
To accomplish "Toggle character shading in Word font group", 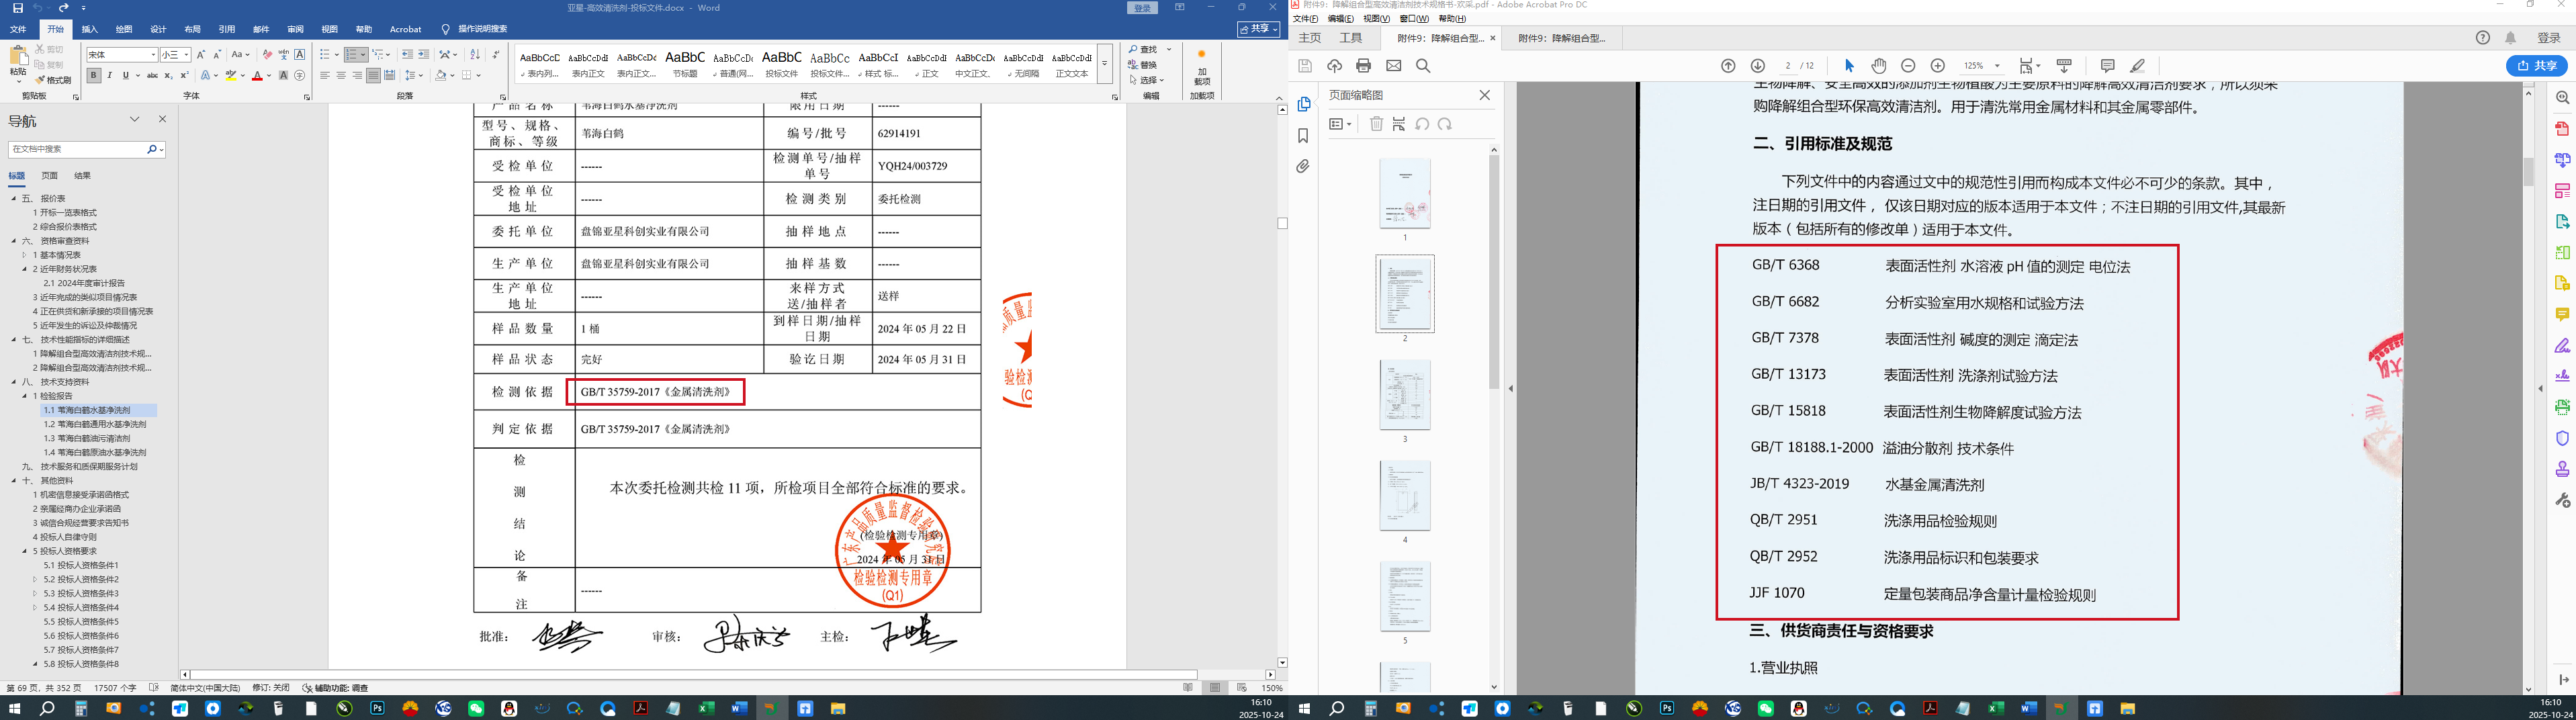I will pos(283,75).
